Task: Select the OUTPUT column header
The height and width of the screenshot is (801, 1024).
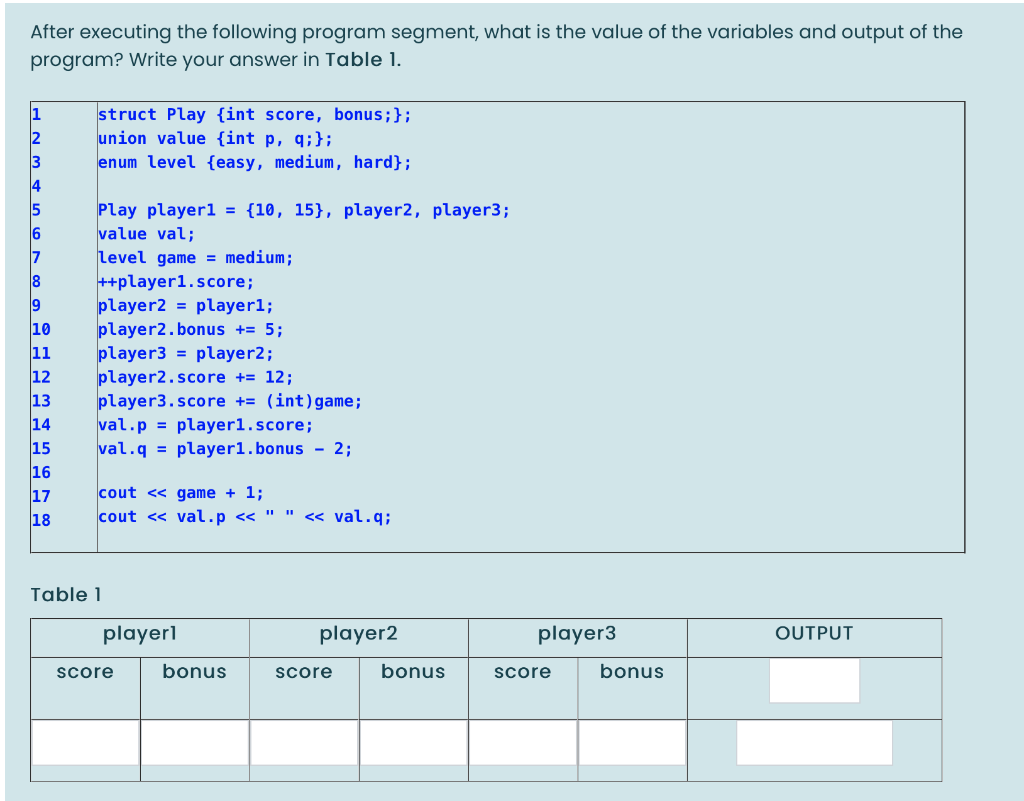Action: (x=813, y=634)
